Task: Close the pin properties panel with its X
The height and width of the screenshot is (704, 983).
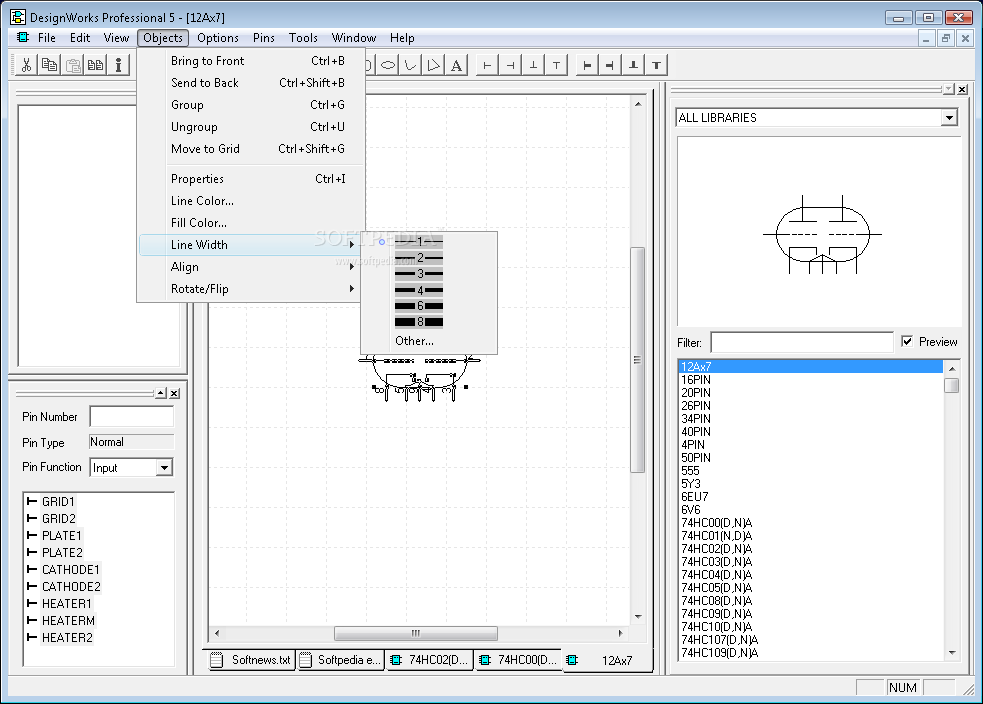Action: tap(175, 393)
